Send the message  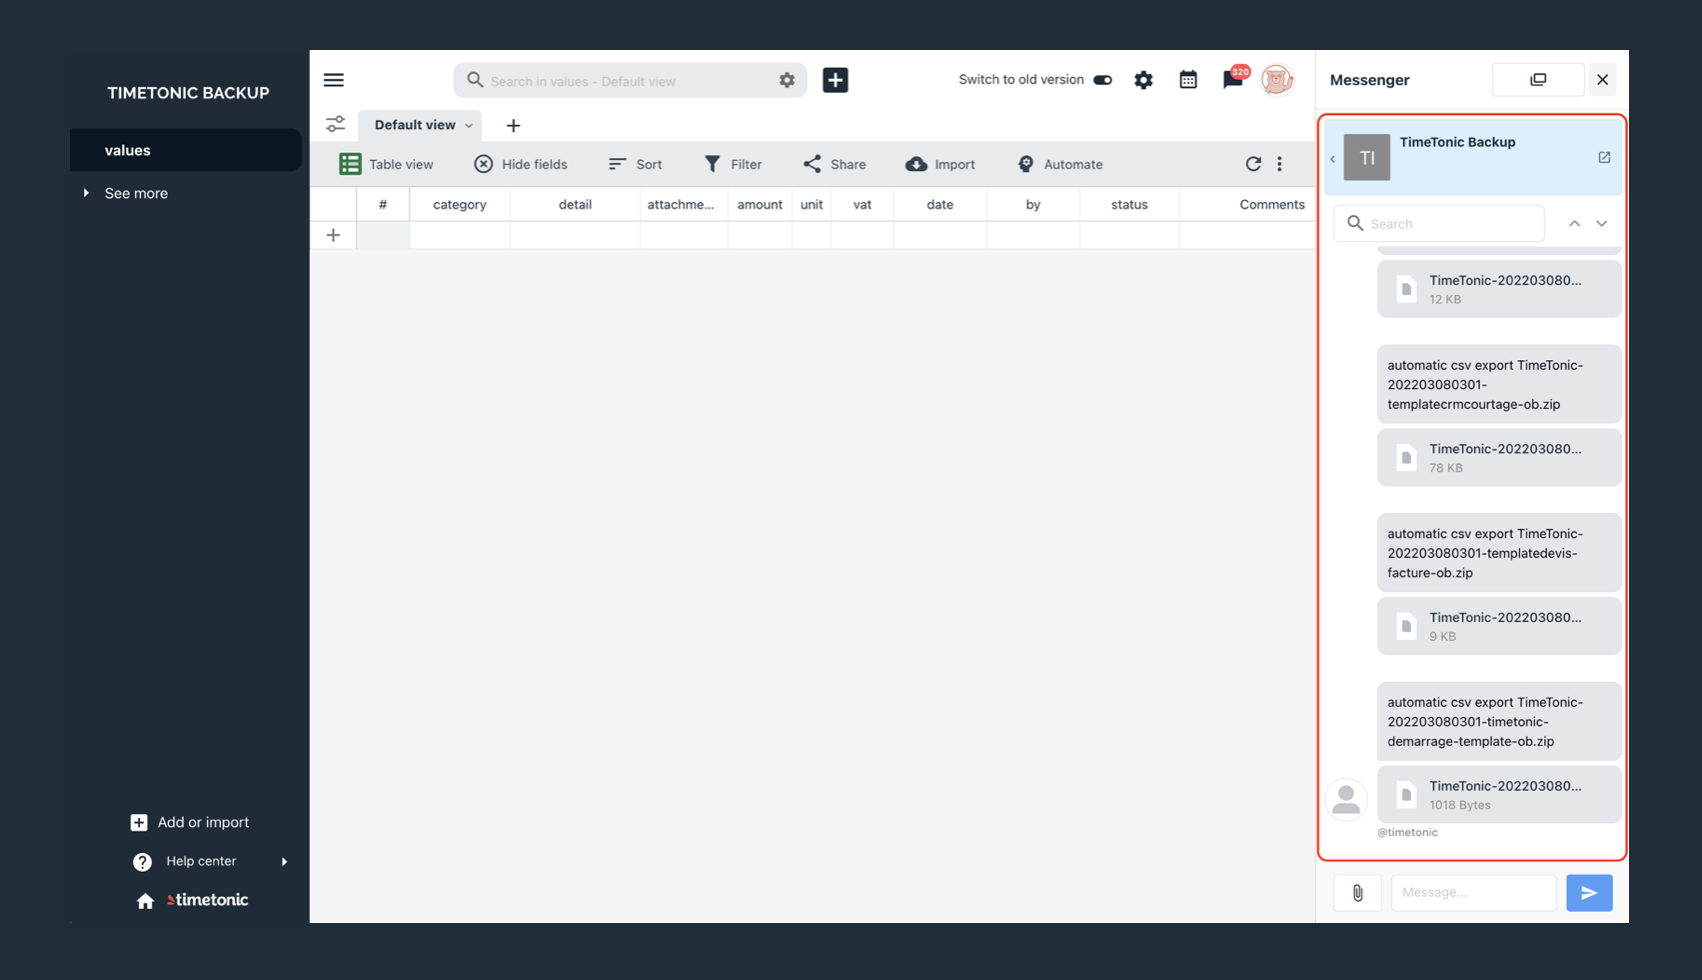click(1589, 893)
